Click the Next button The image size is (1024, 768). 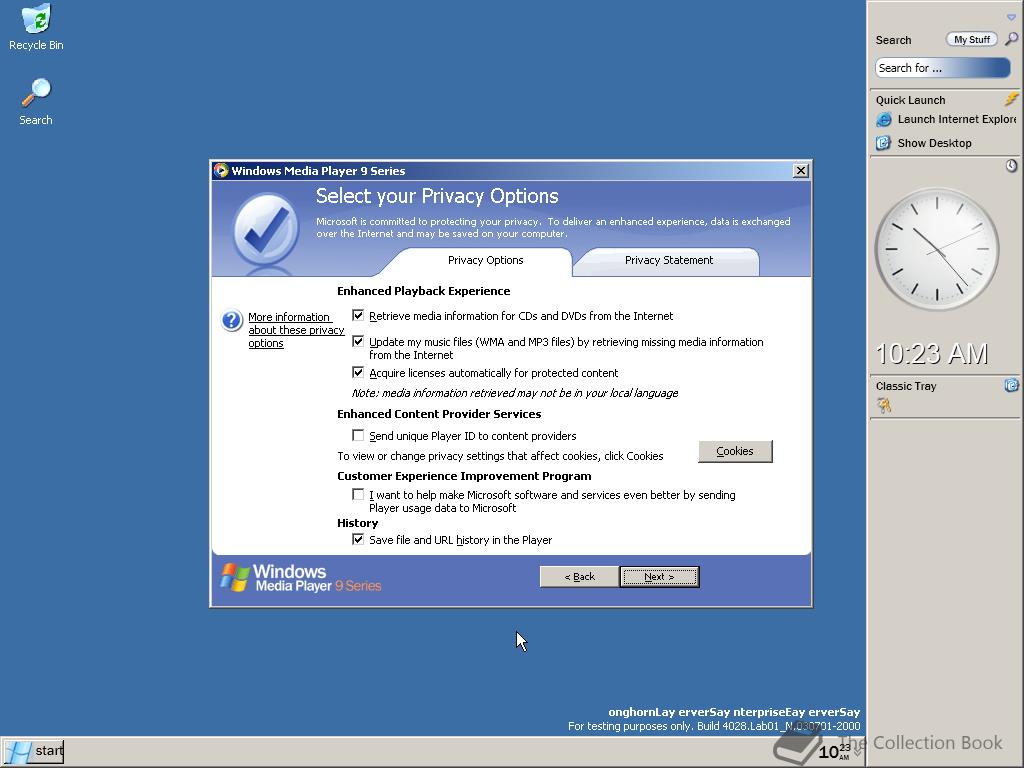(660, 577)
